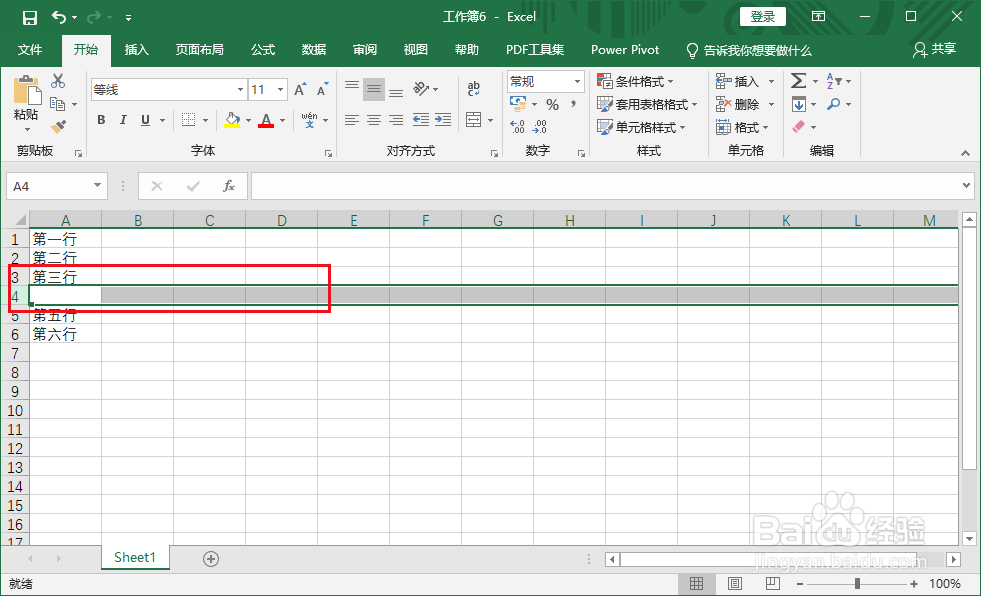Apply comma style number format
This screenshot has height=596, width=981.
[573, 104]
